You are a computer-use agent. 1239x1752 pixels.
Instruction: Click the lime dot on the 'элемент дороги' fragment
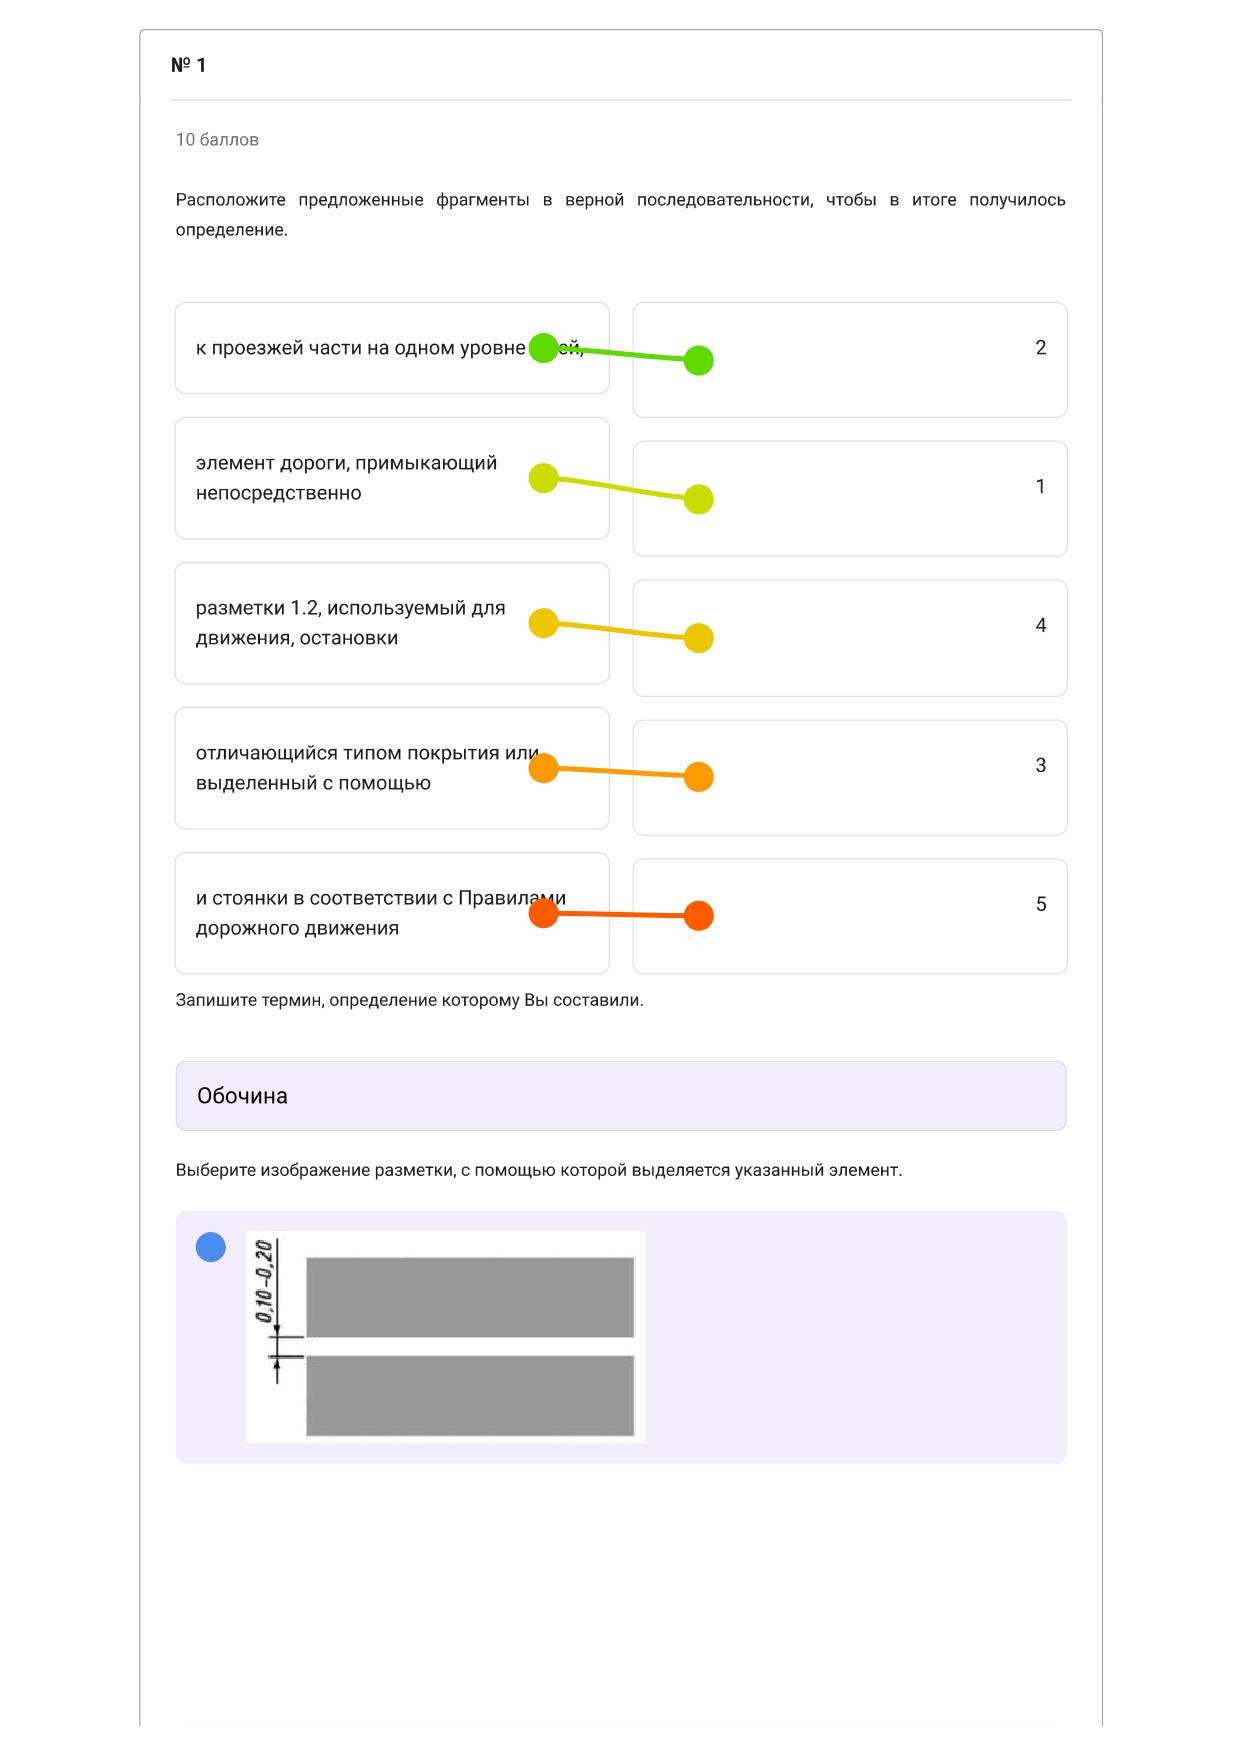click(x=543, y=478)
